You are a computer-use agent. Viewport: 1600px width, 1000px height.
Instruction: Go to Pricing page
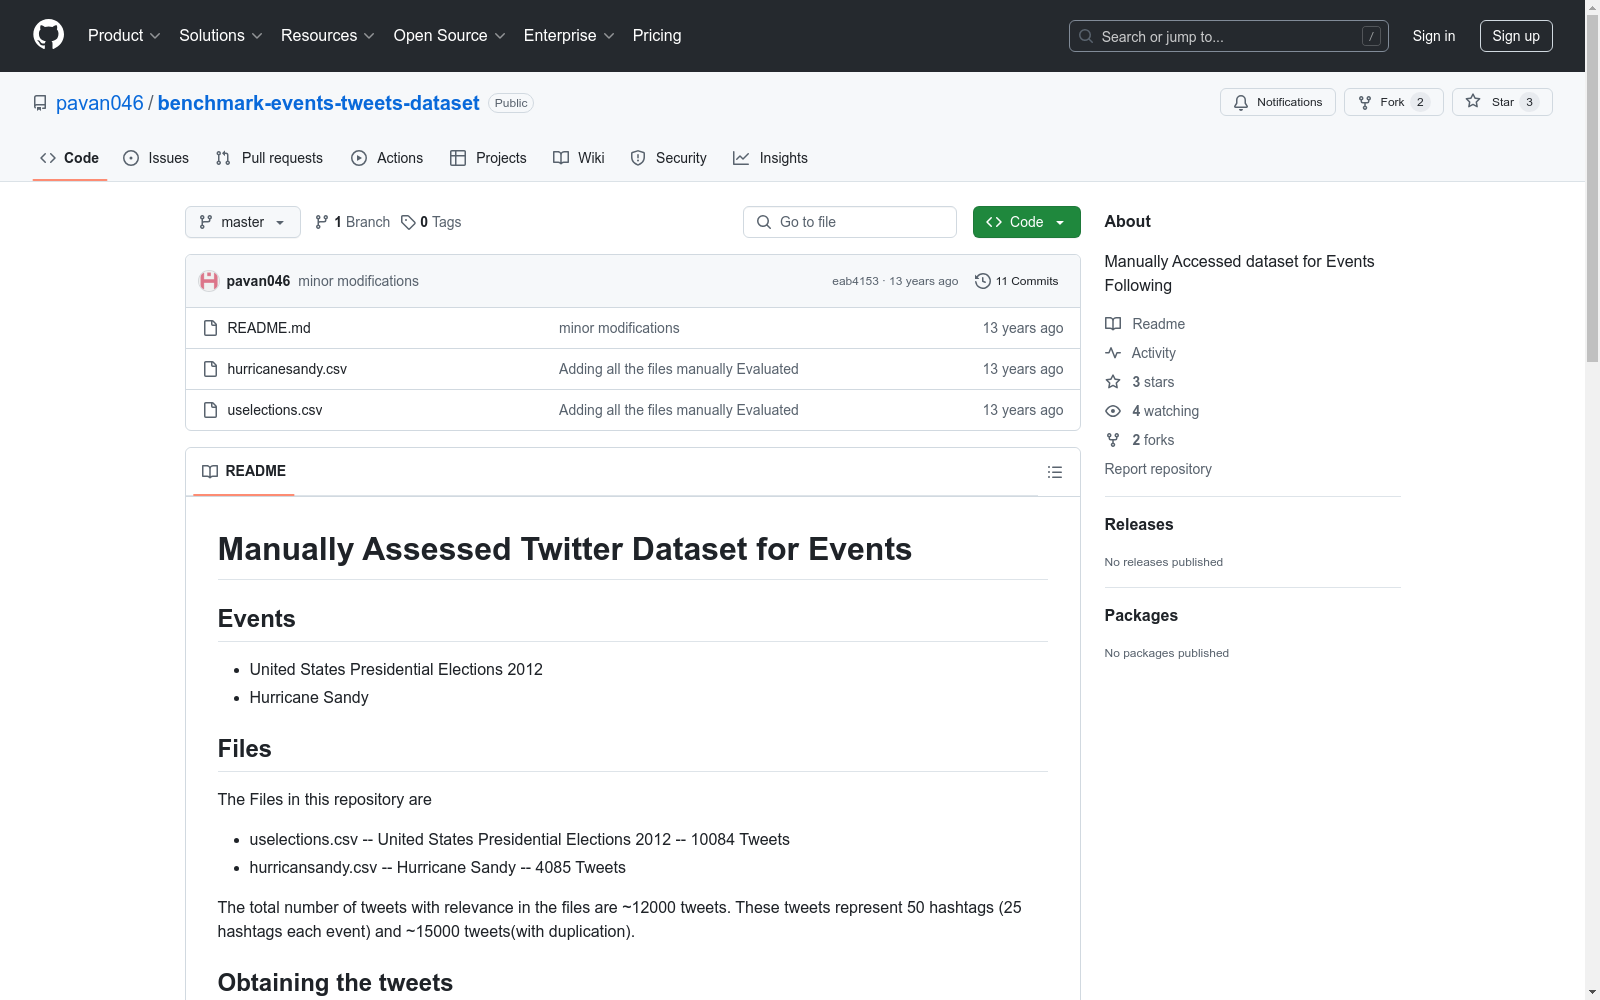[657, 36]
